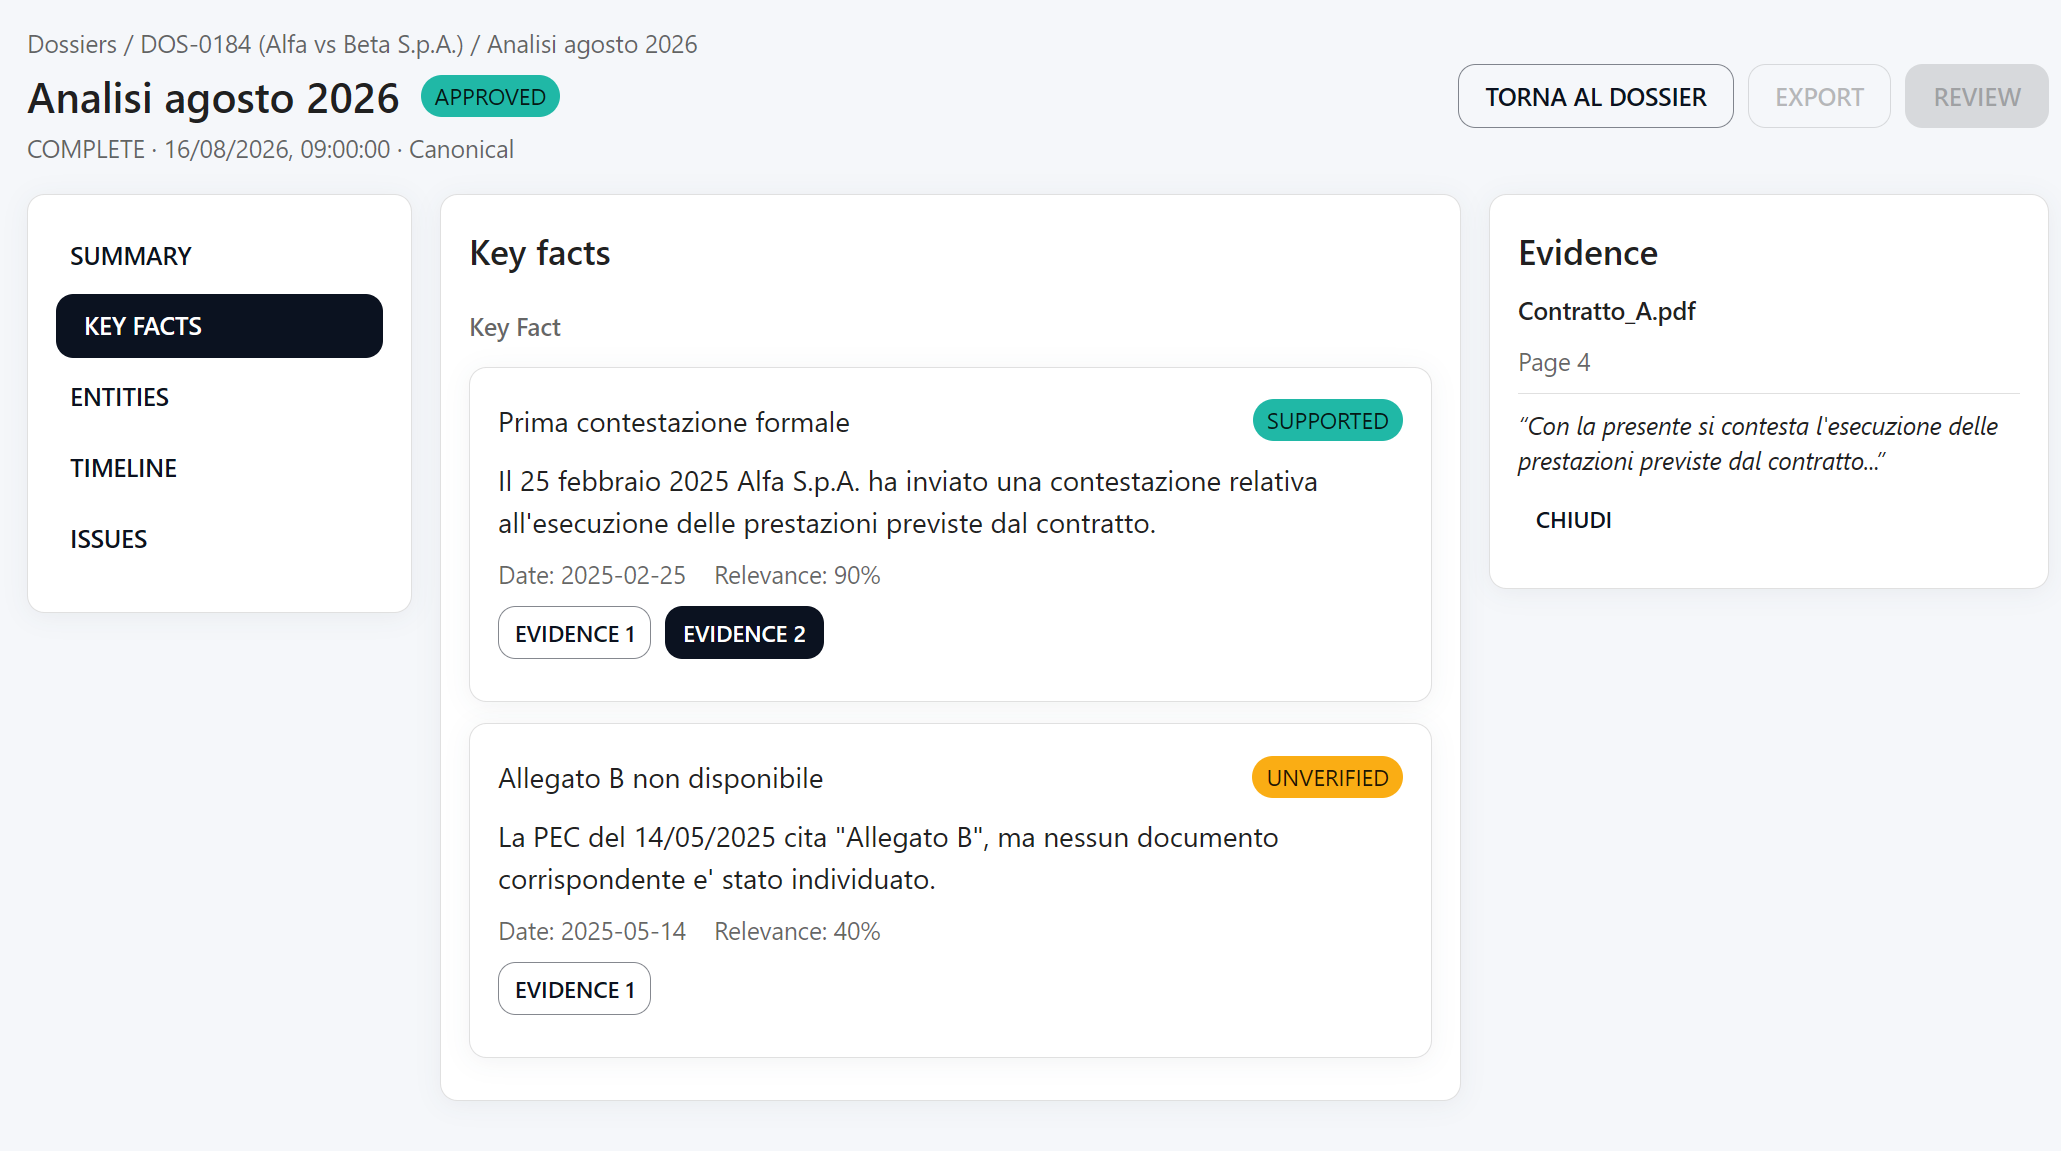2061x1151 pixels.
Task: Close the Evidence panel with Chiudi
Action: pyautogui.click(x=1573, y=520)
